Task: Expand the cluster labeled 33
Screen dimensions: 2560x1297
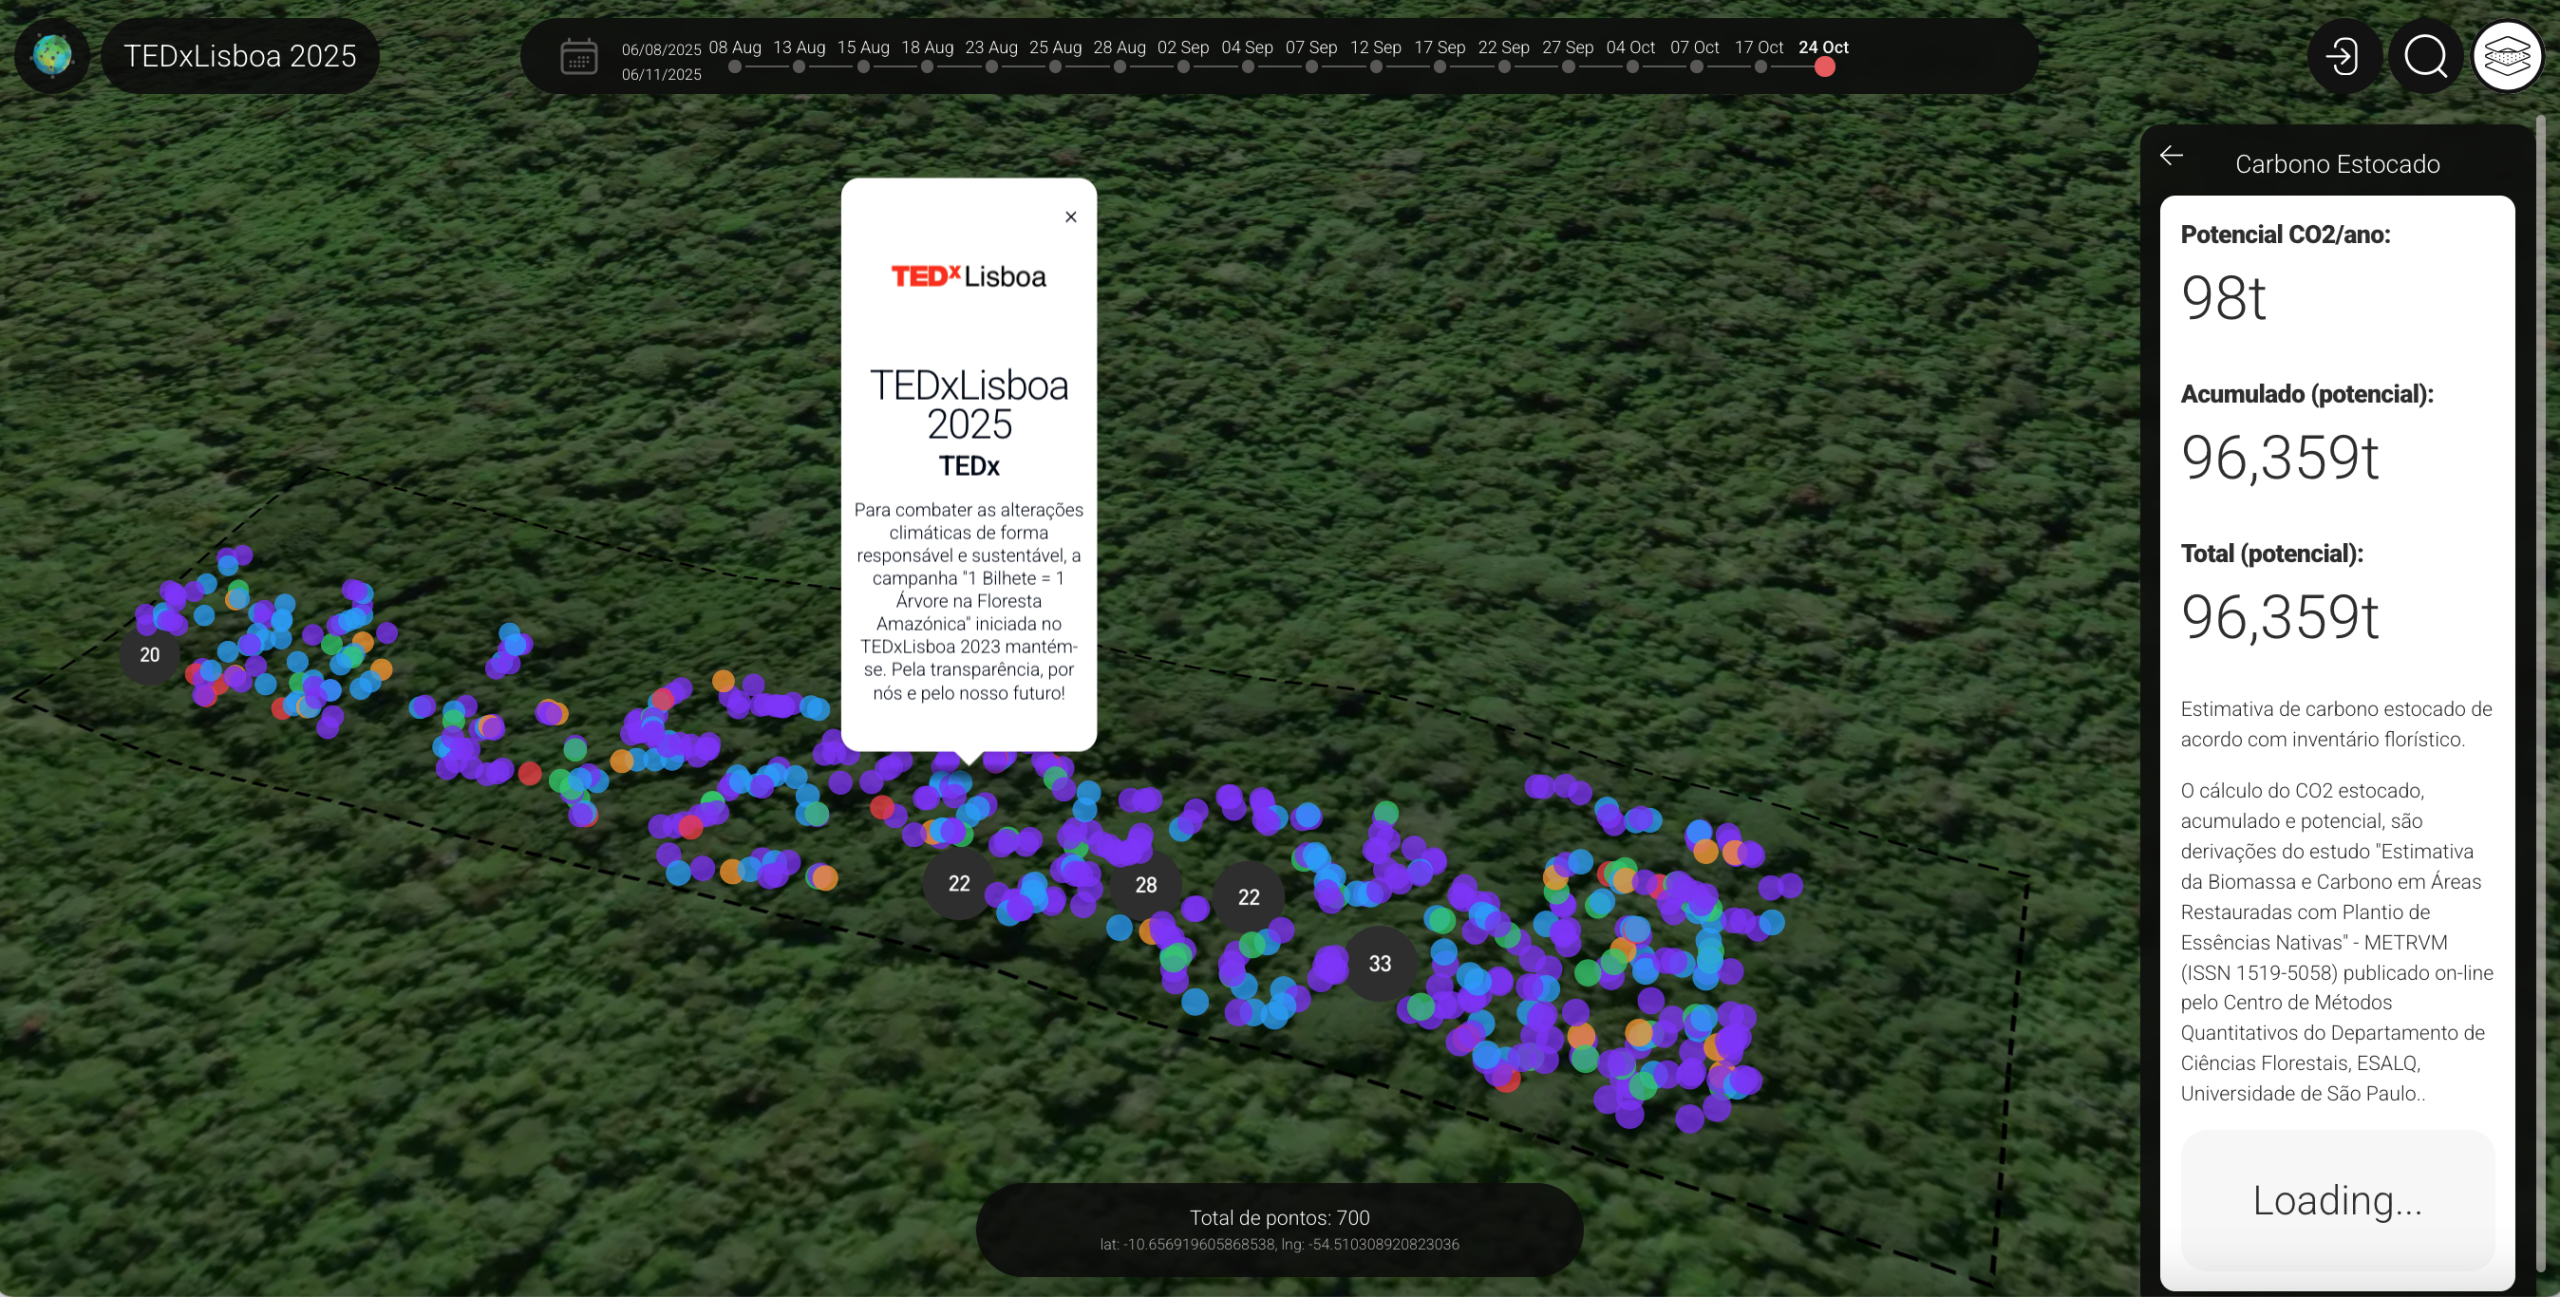Action: click(1379, 963)
